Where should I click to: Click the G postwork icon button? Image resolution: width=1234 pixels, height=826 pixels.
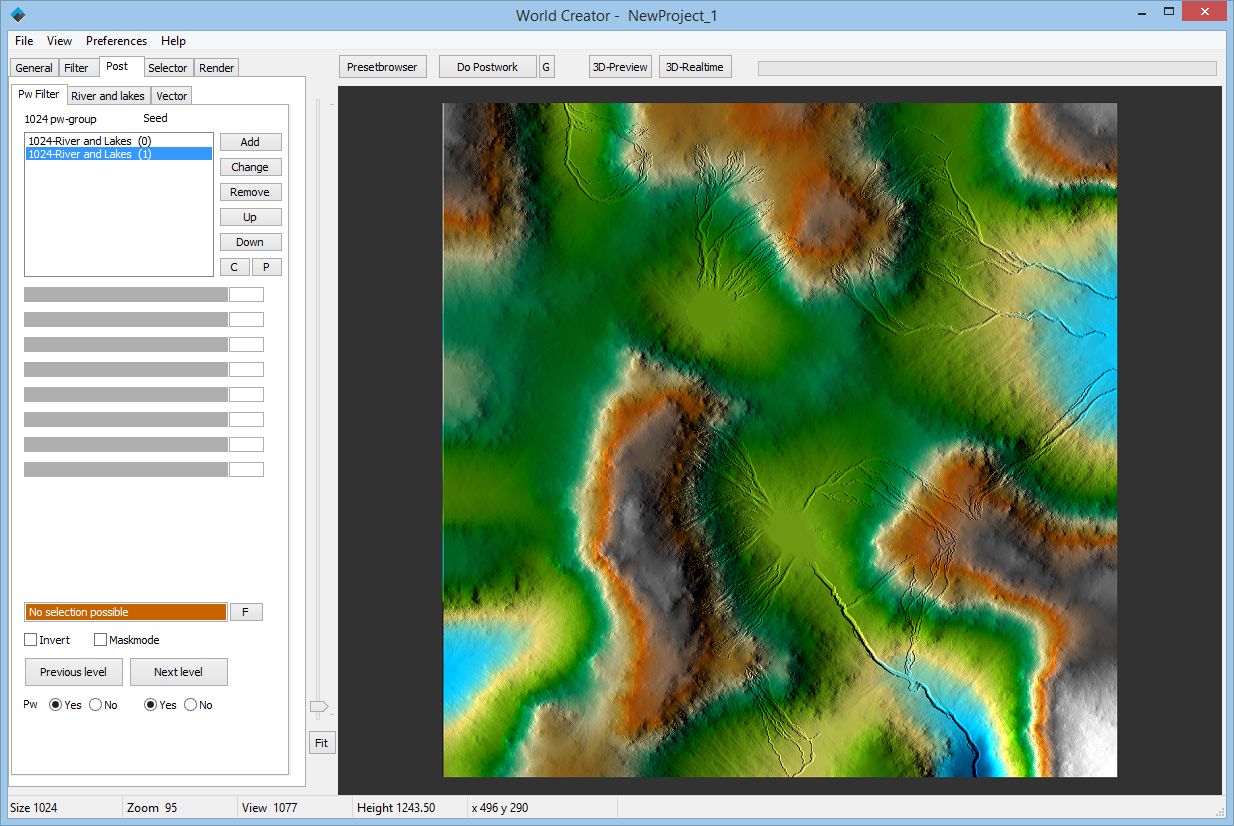[x=546, y=66]
